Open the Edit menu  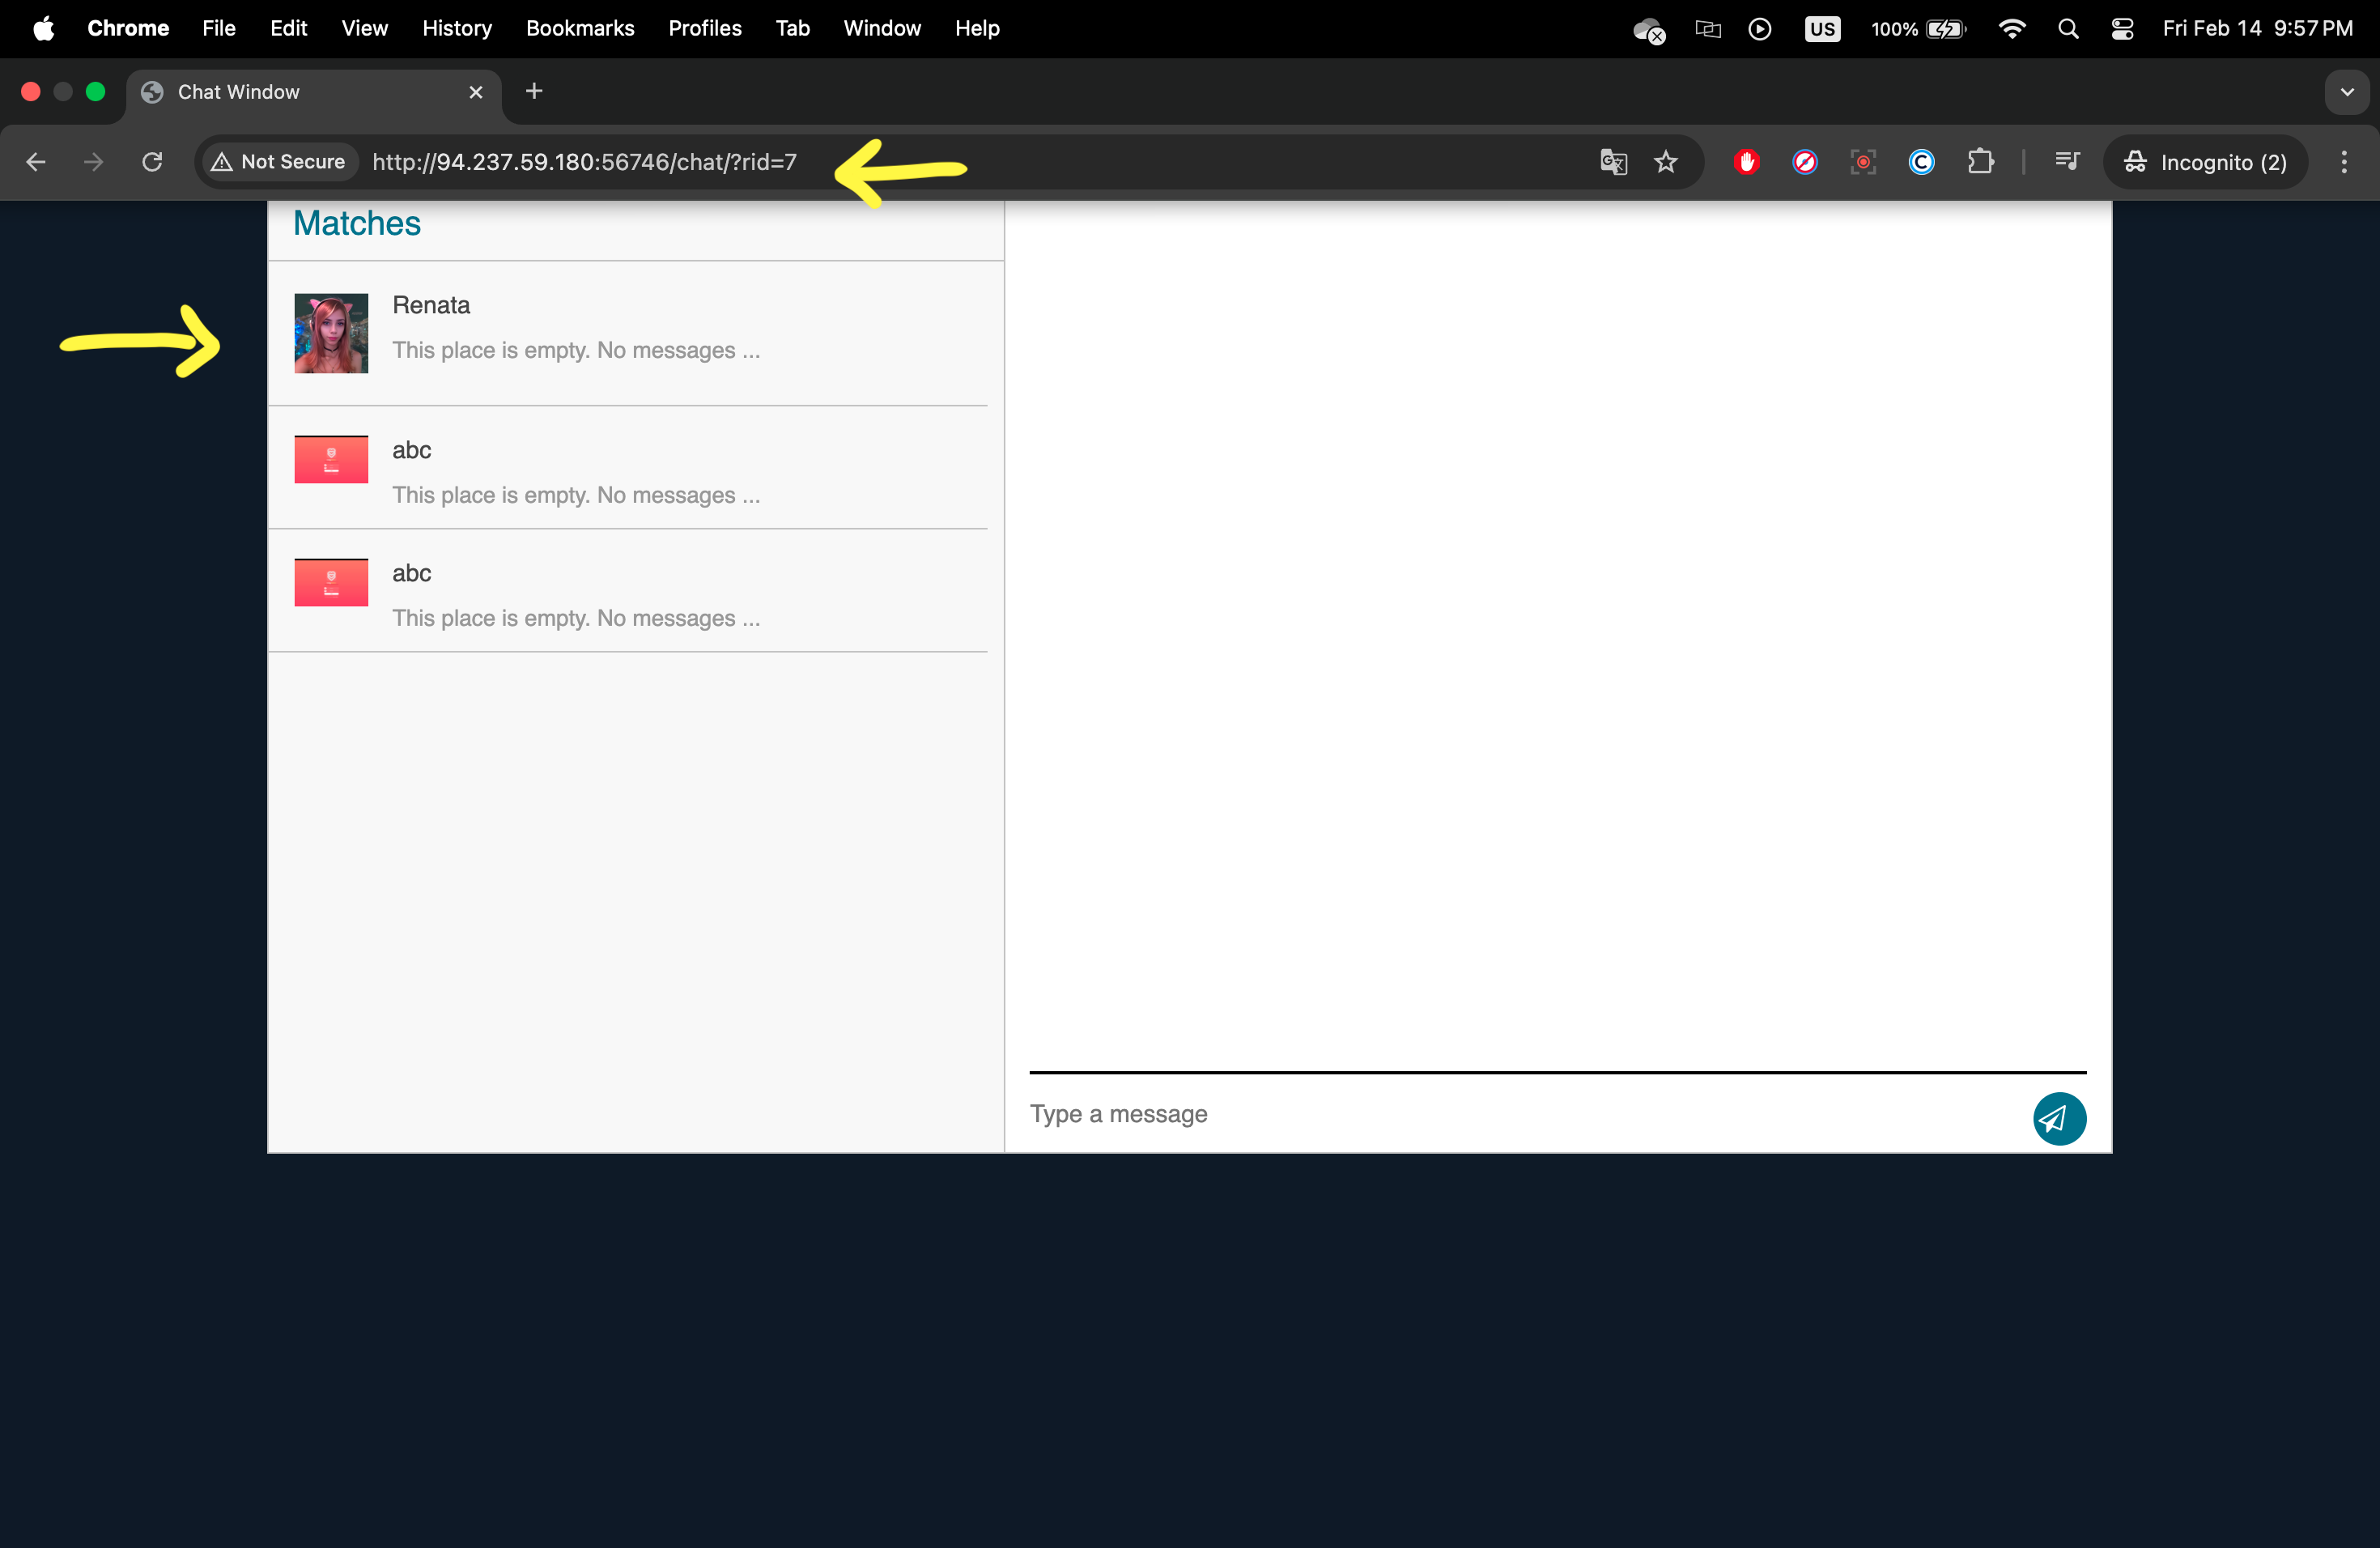[288, 28]
